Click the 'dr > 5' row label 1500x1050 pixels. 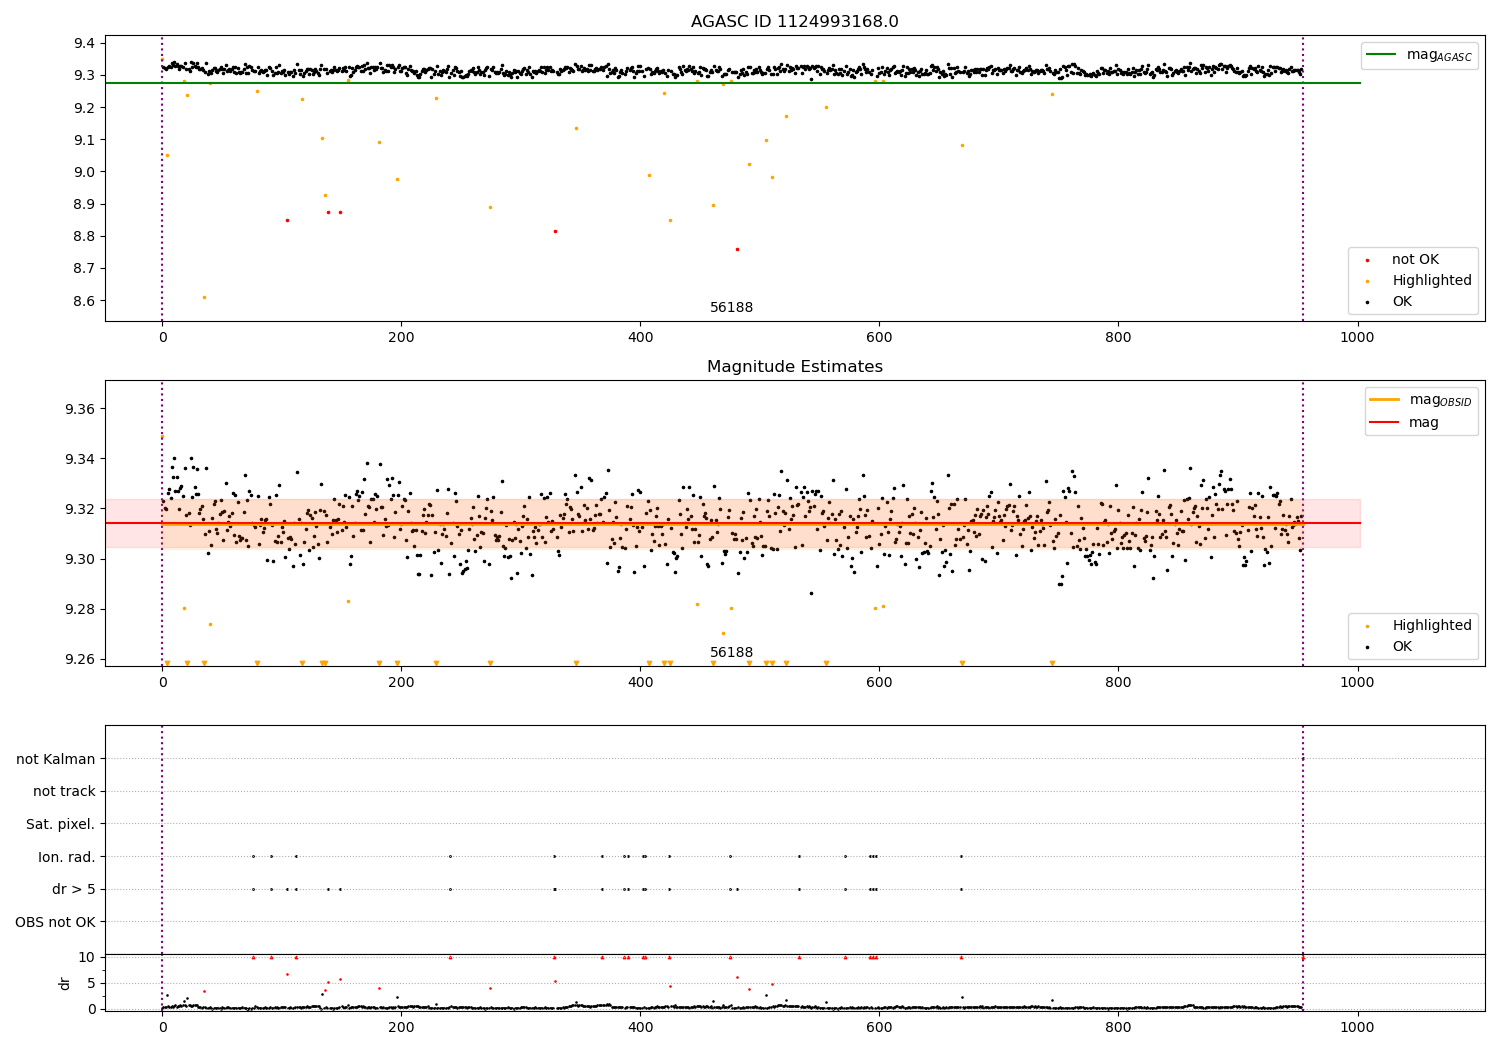point(74,890)
